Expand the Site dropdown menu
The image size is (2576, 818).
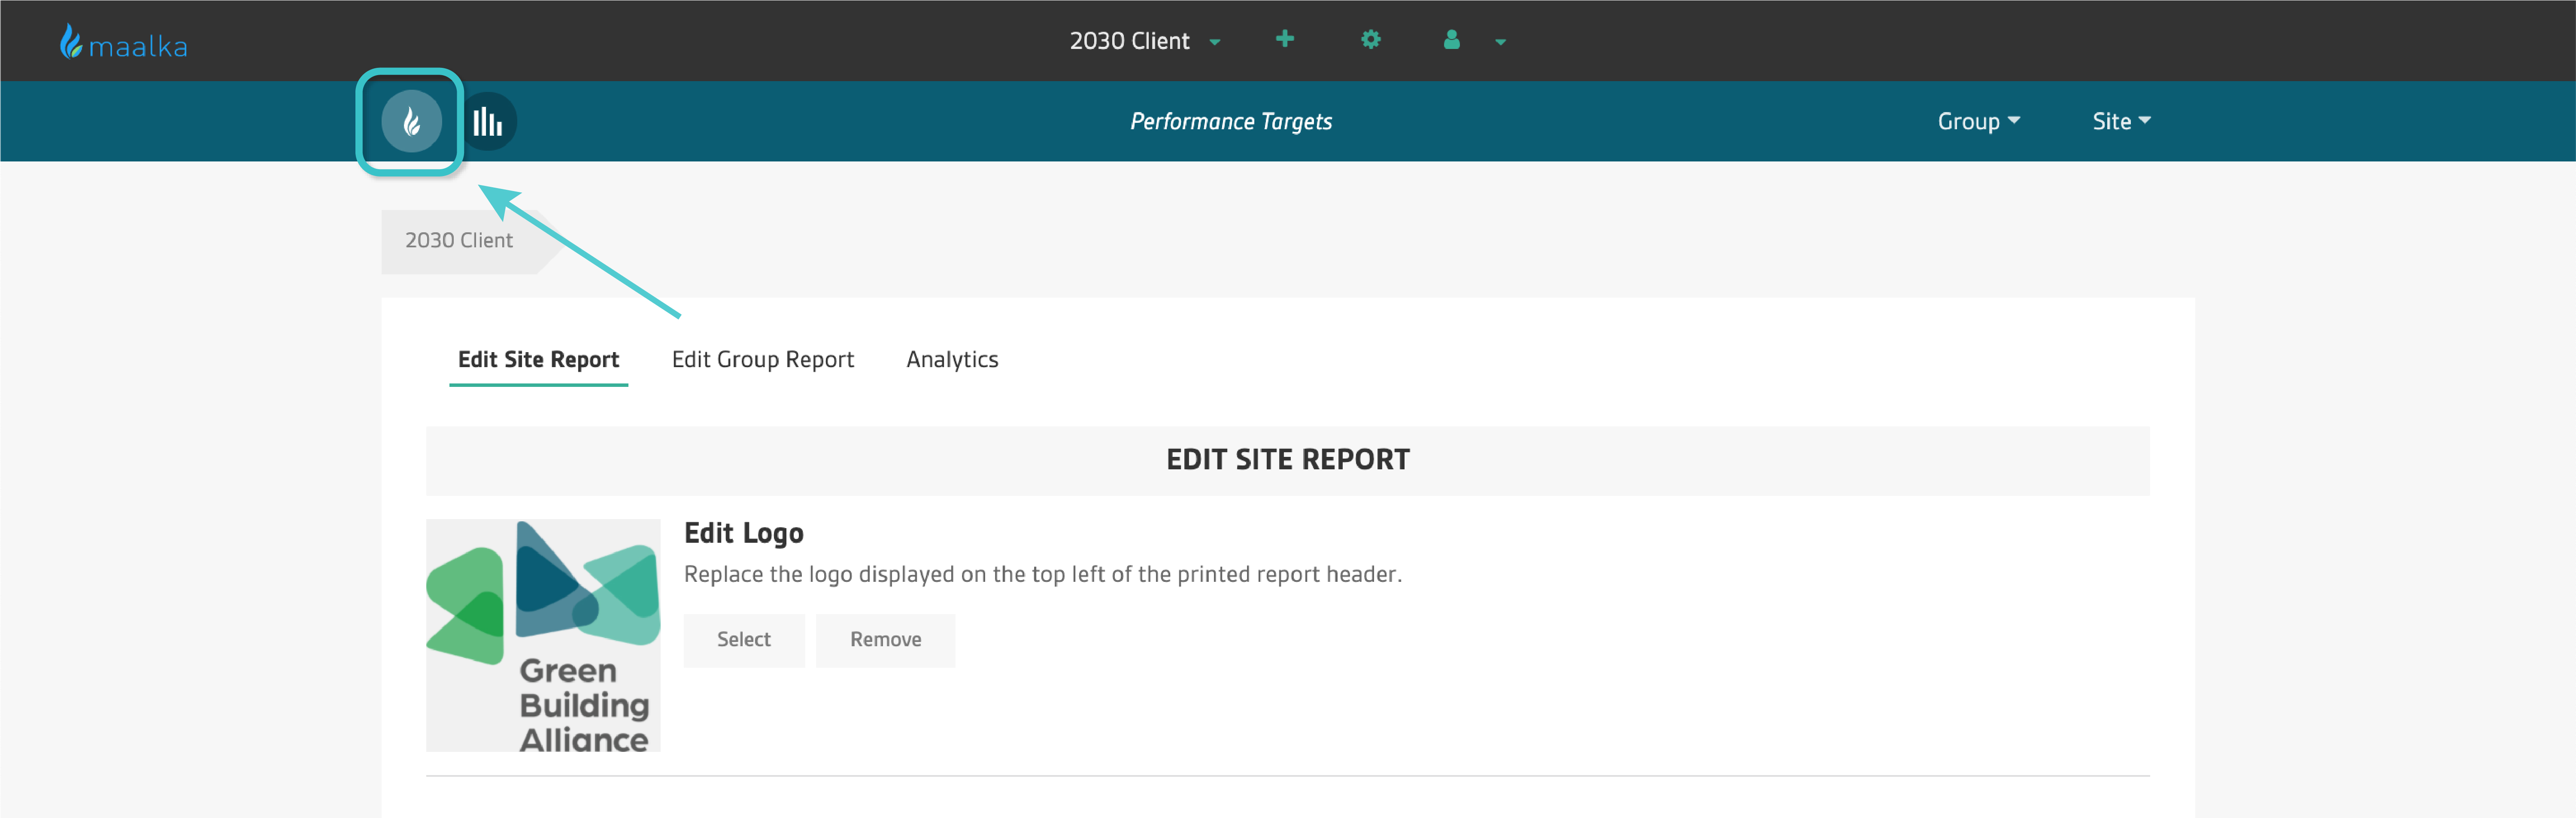[x=2121, y=121]
